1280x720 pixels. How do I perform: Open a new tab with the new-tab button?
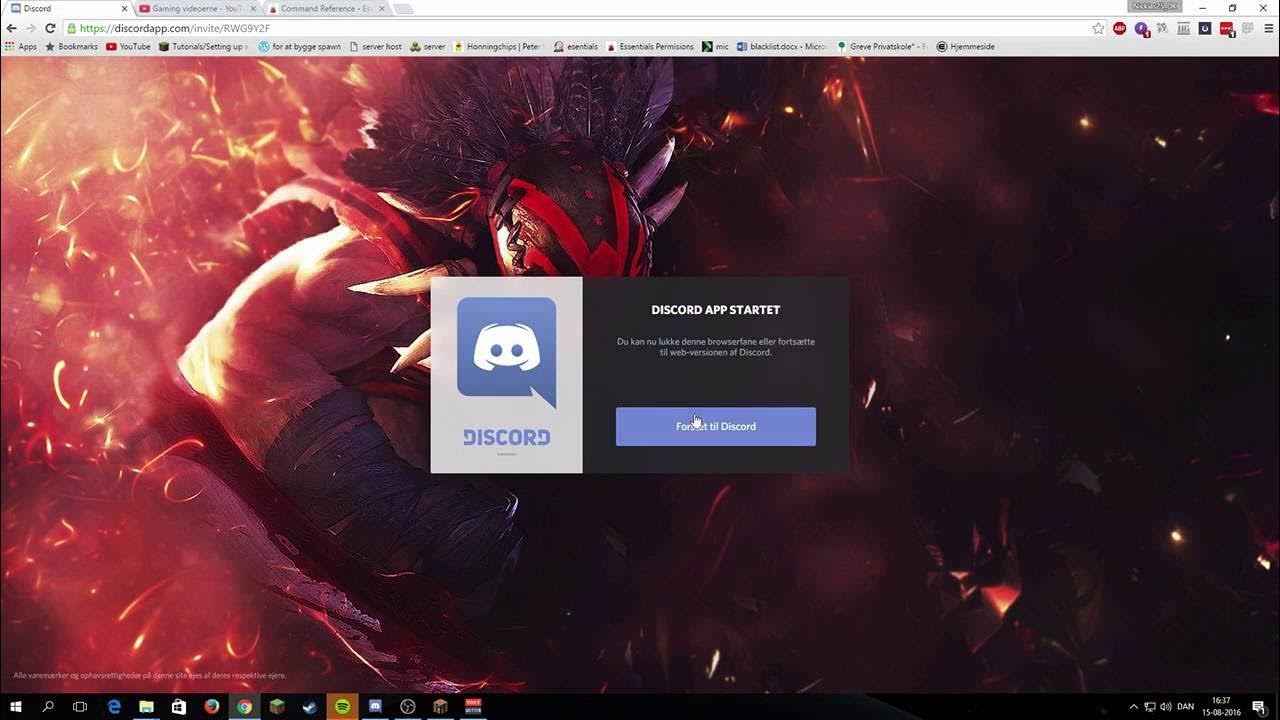(404, 9)
